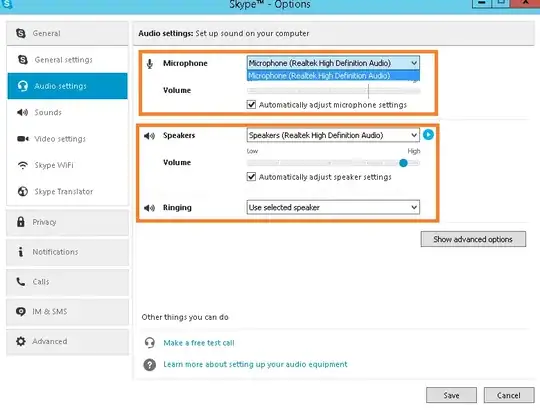This screenshot has height=410, width=540.
Task: Click the Video settings camera icon
Action: pos(23,139)
